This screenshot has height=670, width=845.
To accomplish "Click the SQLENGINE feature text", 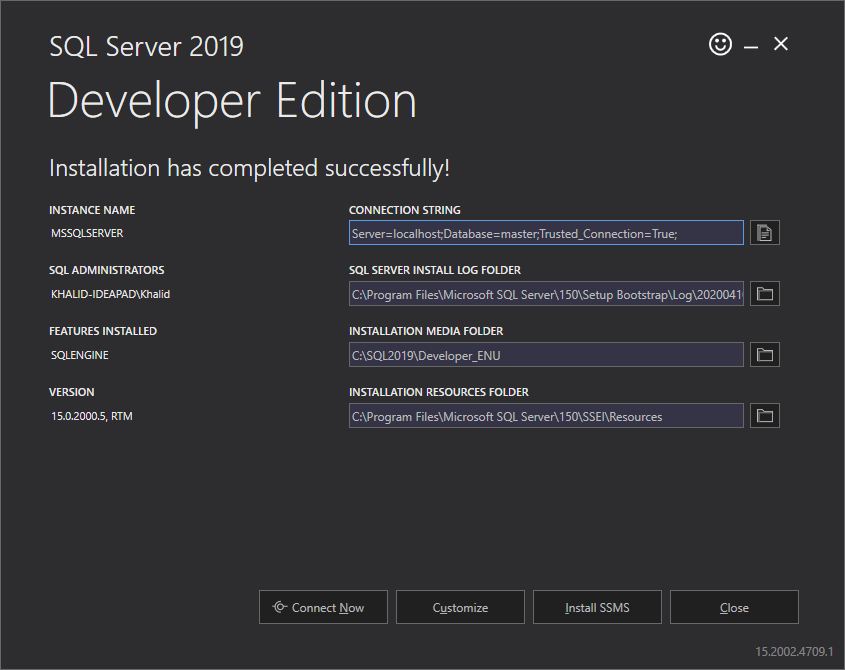I will tap(80, 355).
